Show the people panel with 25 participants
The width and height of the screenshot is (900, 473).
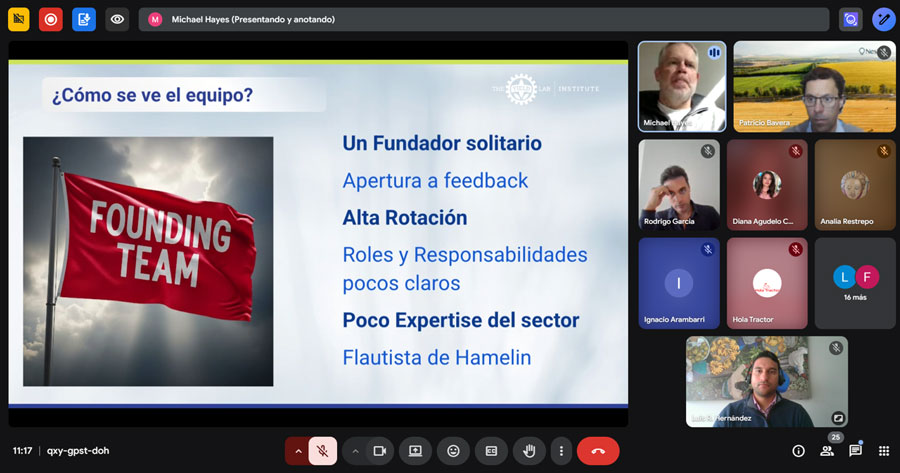827,451
